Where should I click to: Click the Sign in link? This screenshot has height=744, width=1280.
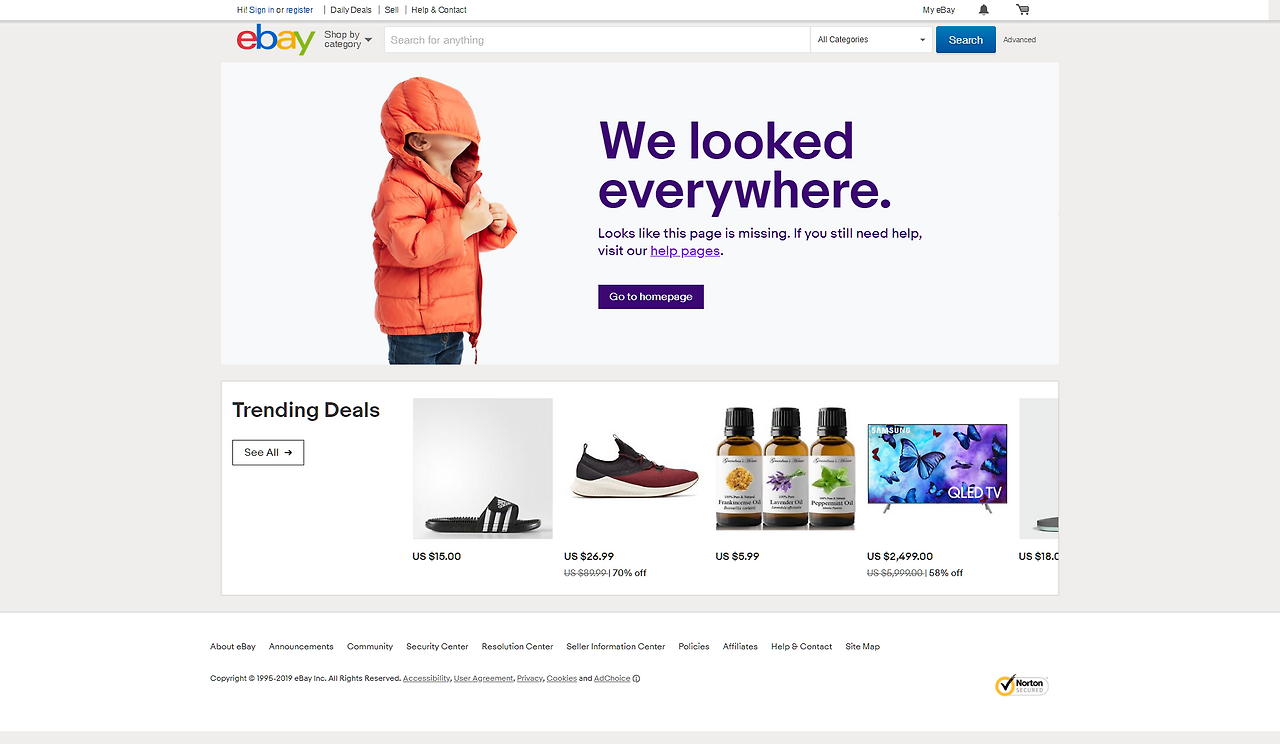[x=261, y=10]
